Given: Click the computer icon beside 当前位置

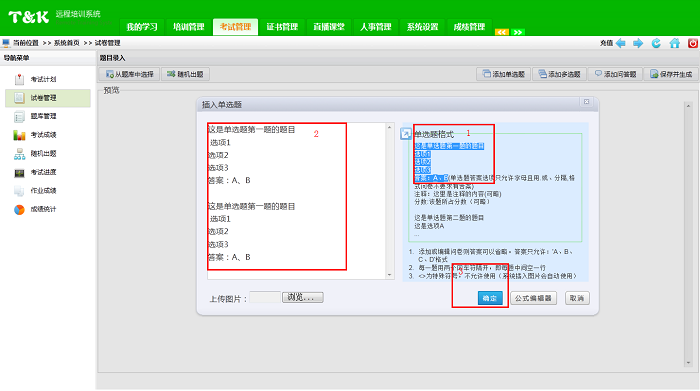Looking at the screenshot, I should point(6,43).
